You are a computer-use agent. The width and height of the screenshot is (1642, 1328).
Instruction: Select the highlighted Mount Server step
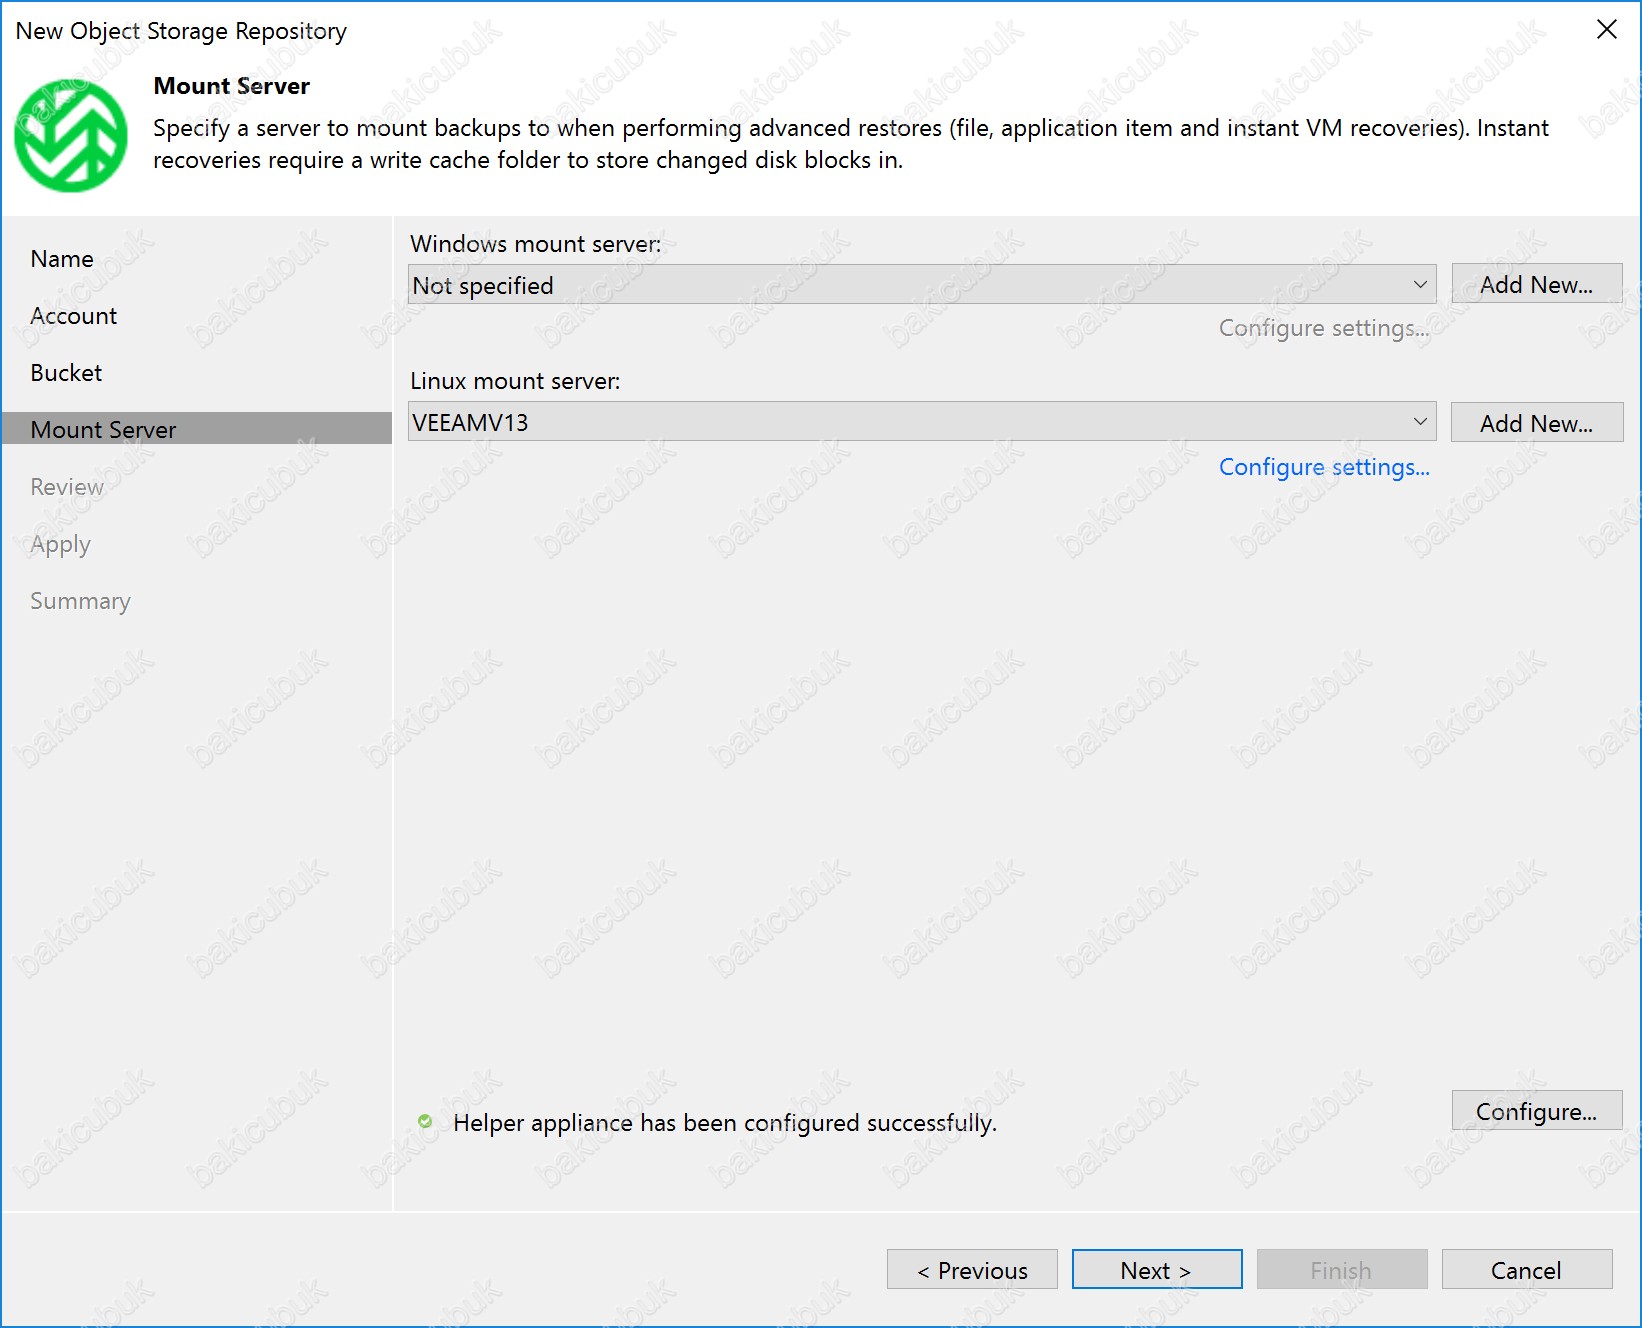point(103,429)
